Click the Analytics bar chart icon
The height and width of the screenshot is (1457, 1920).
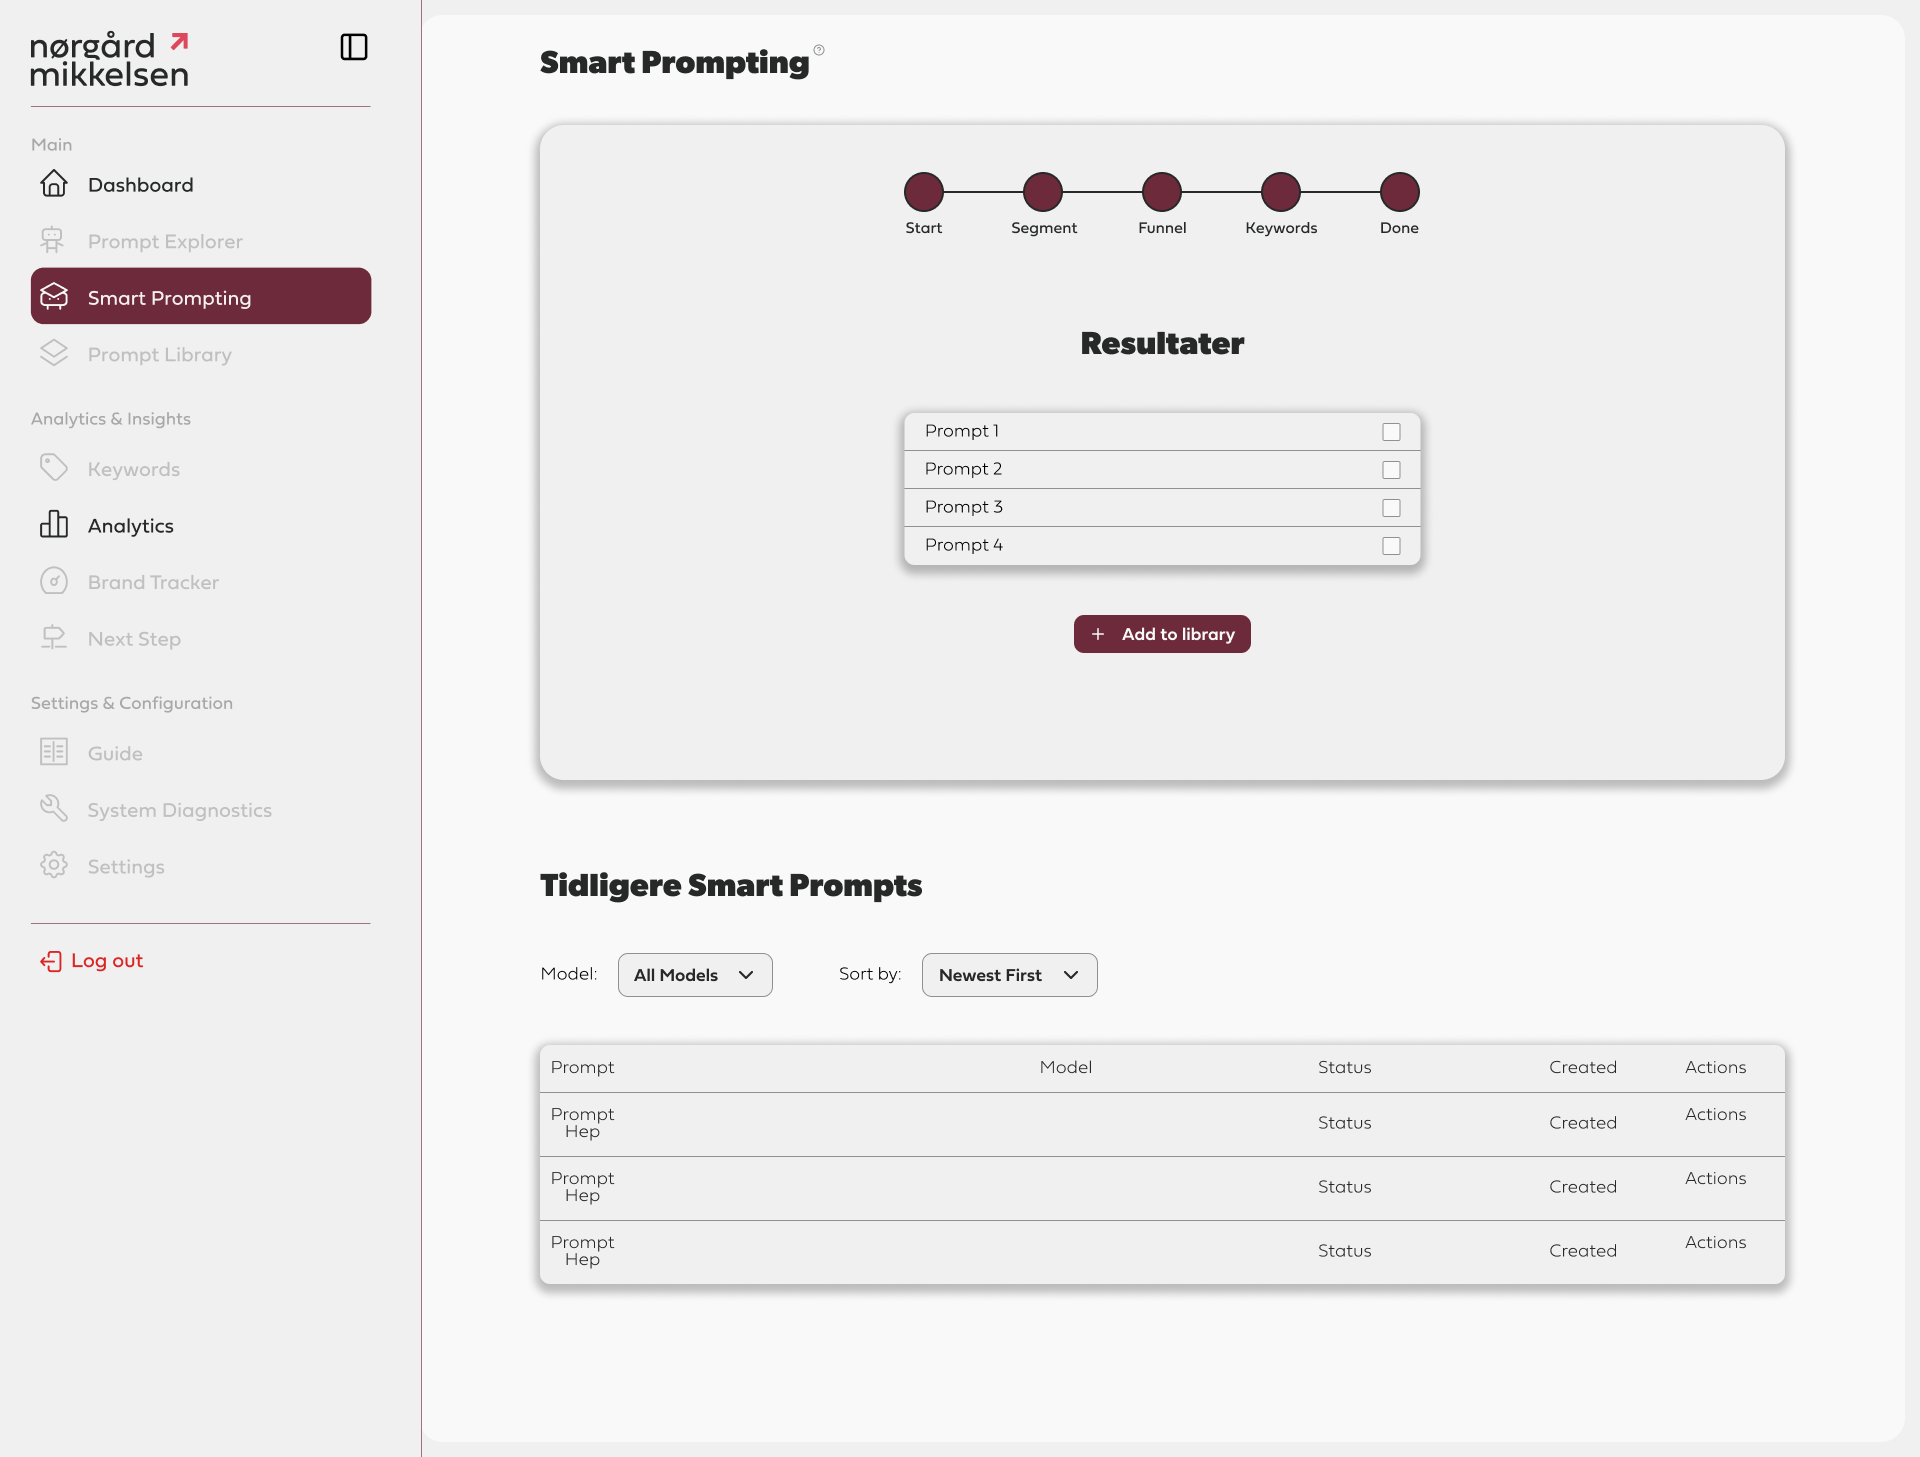click(x=54, y=525)
